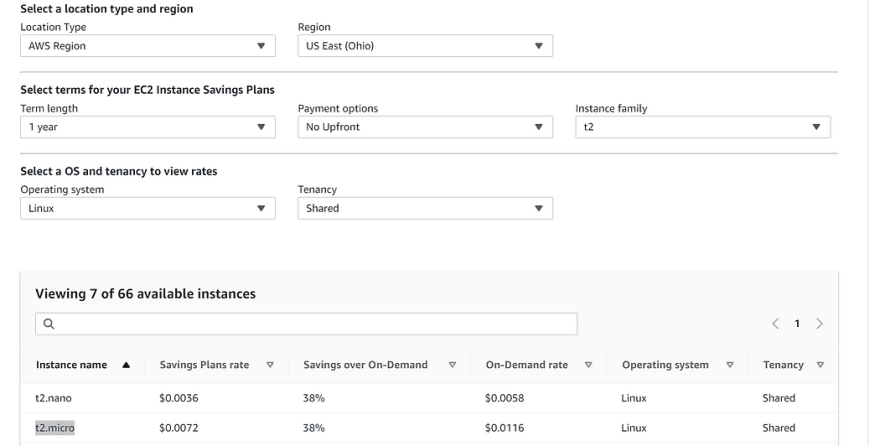This screenshot has width=880, height=446.
Task: Sort by On-Demand rate column
Action: point(527,365)
